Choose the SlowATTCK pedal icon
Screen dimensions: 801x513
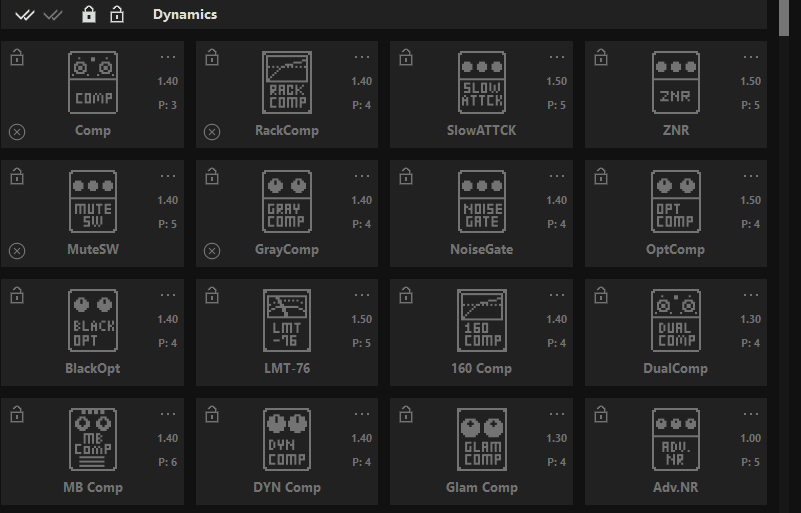pyautogui.click(x=482, y=83)
